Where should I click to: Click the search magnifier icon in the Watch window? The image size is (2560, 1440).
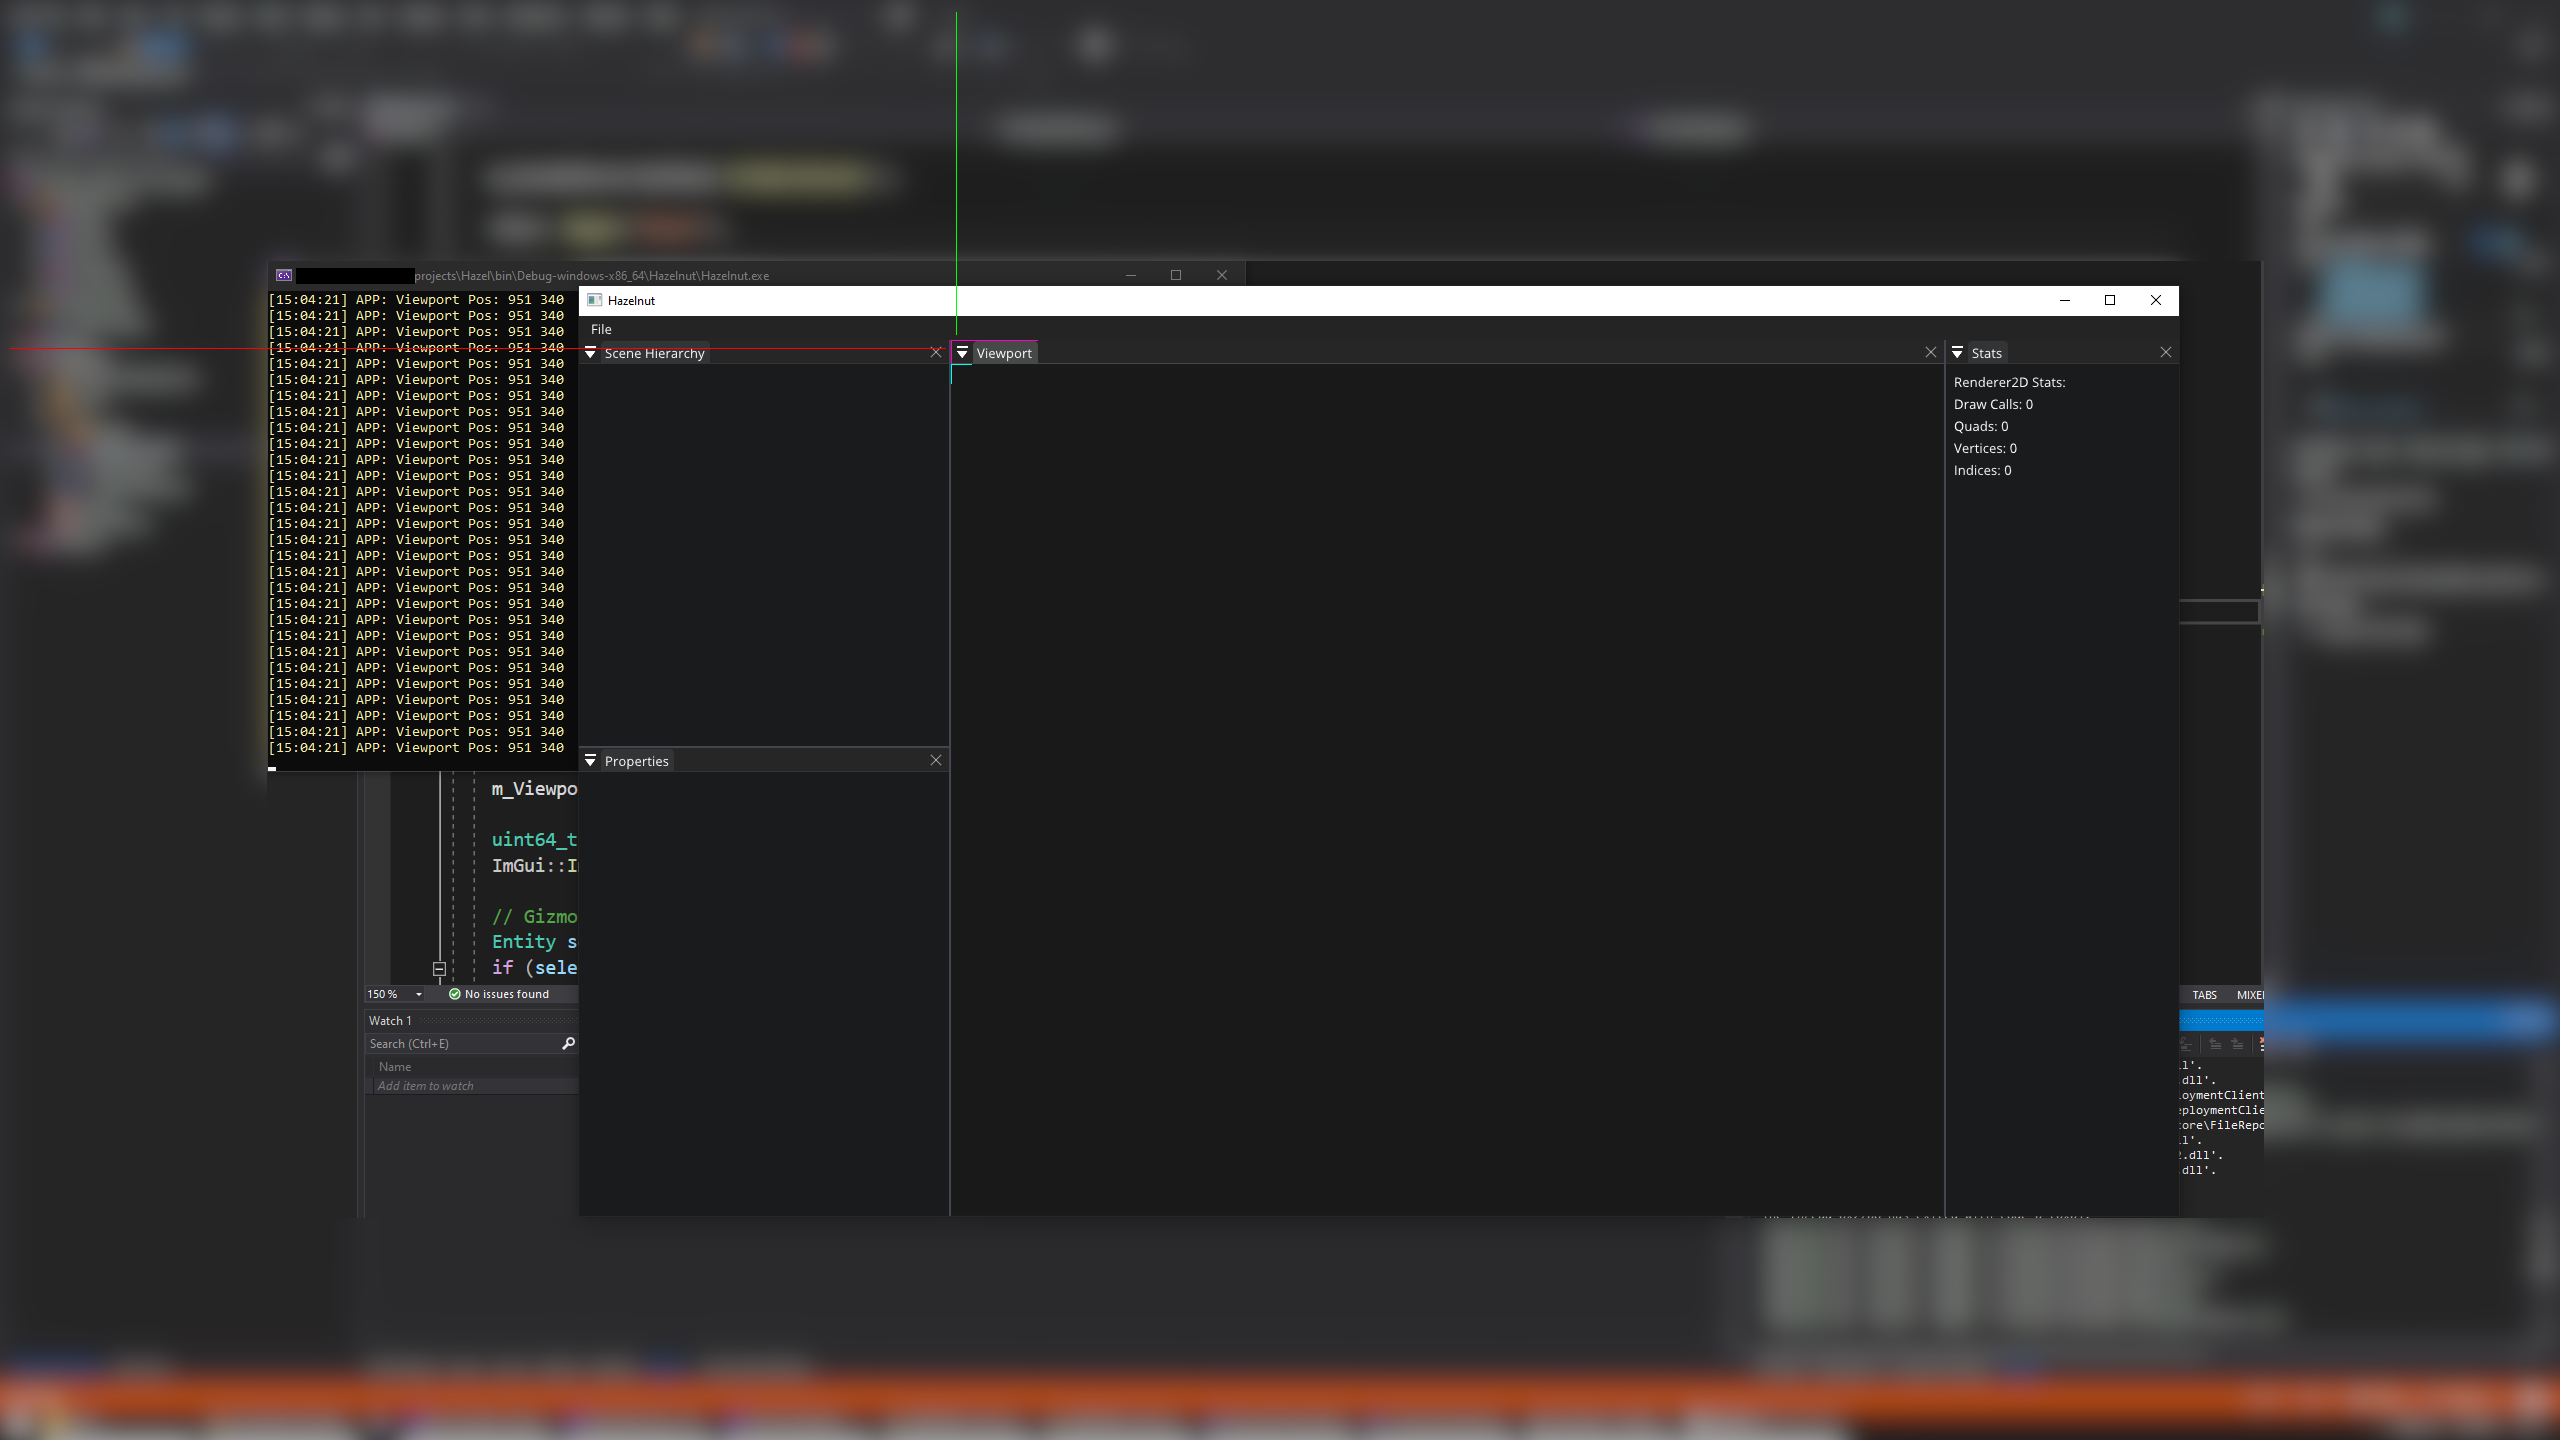pos(567,1044)
